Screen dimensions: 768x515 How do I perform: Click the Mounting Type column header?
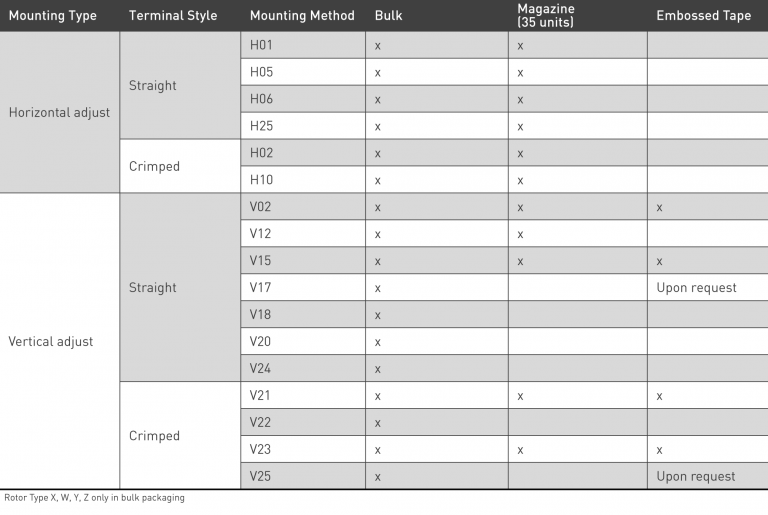pyautogui.click(x=52, y=16)
